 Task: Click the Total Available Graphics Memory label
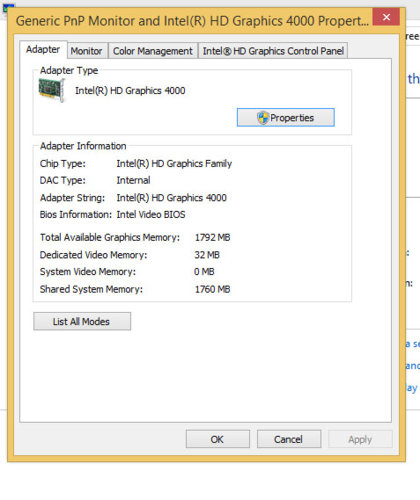[x=110, y=237]
